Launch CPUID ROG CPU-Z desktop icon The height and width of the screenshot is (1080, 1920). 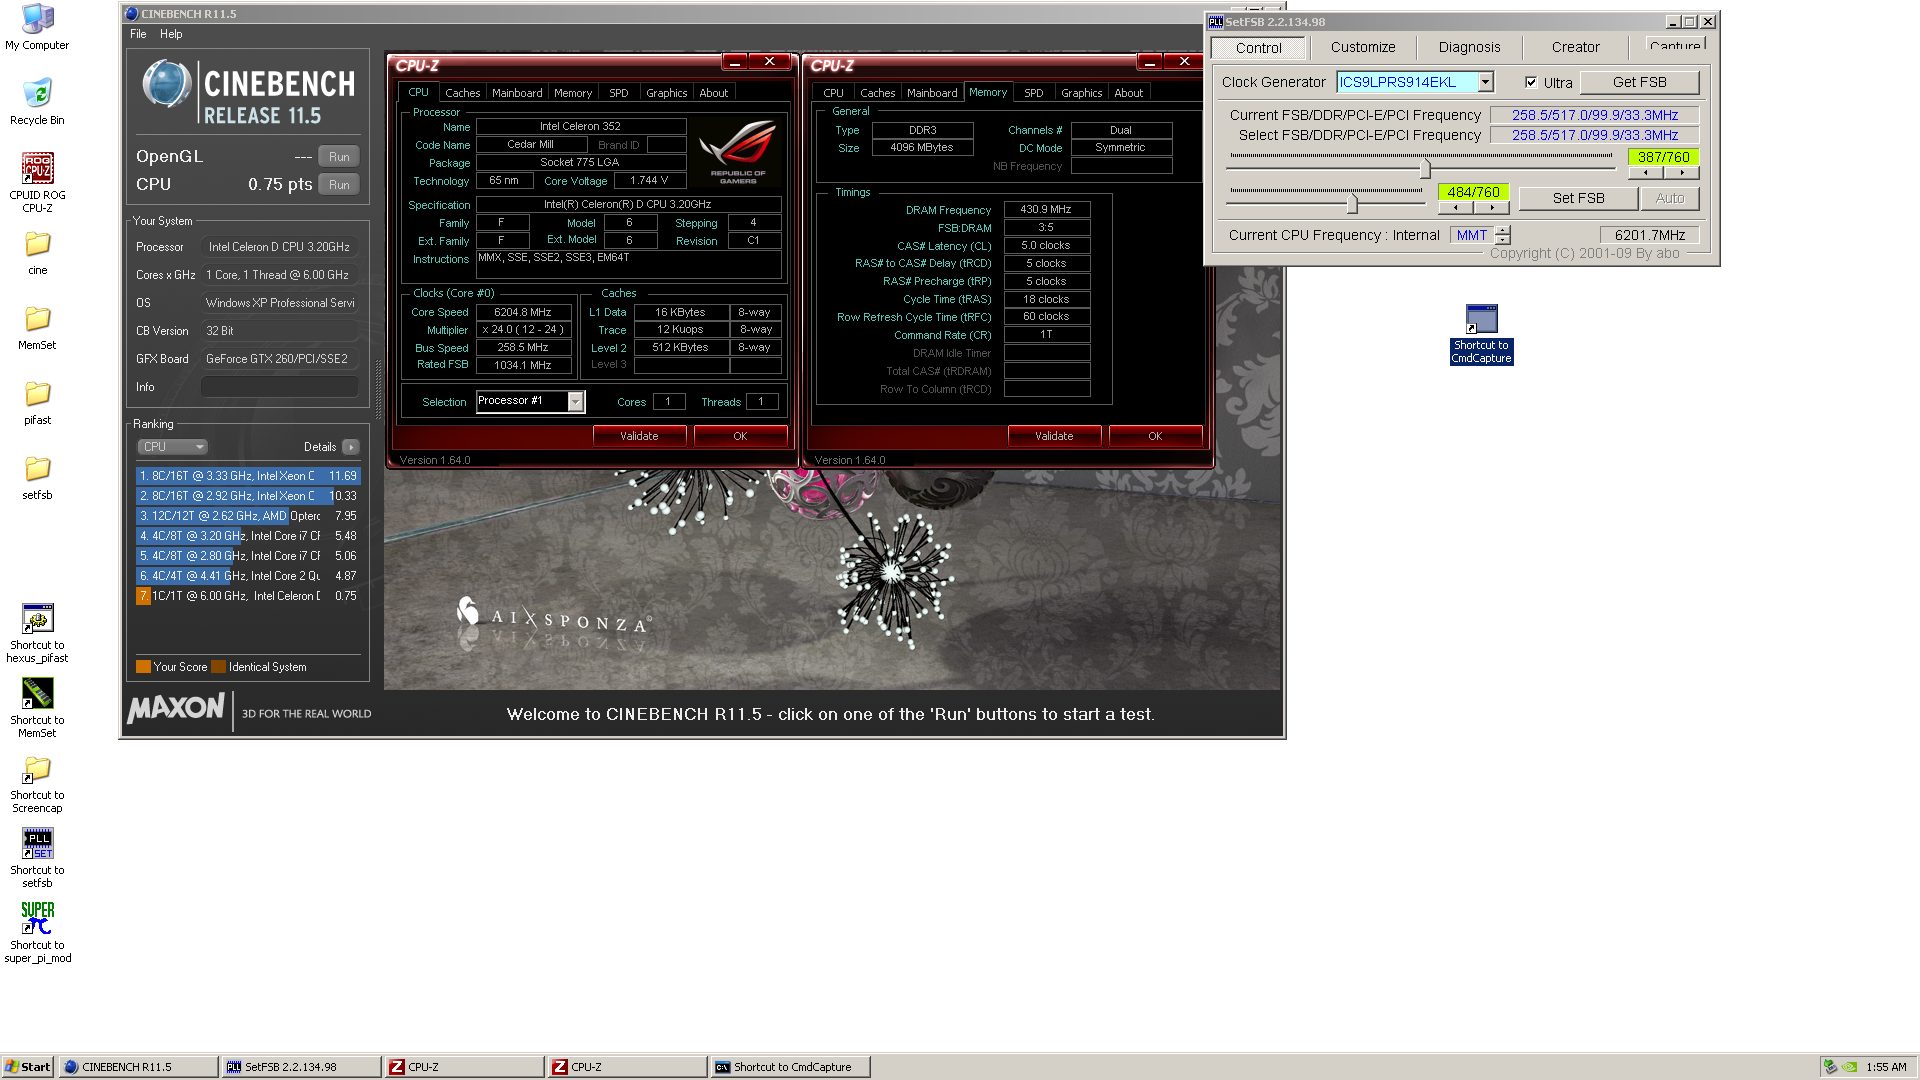point(37,182)
